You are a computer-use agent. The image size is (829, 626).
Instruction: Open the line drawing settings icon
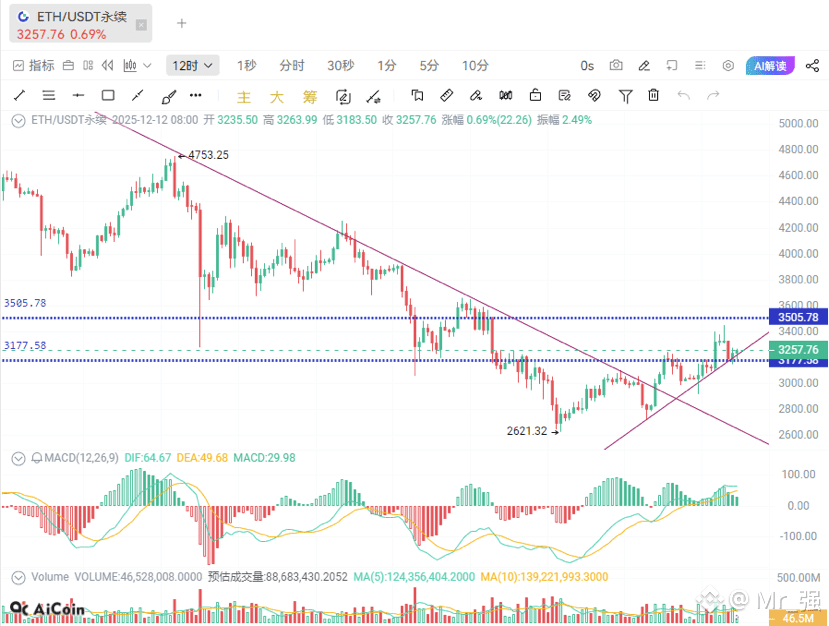coord(373,97)
